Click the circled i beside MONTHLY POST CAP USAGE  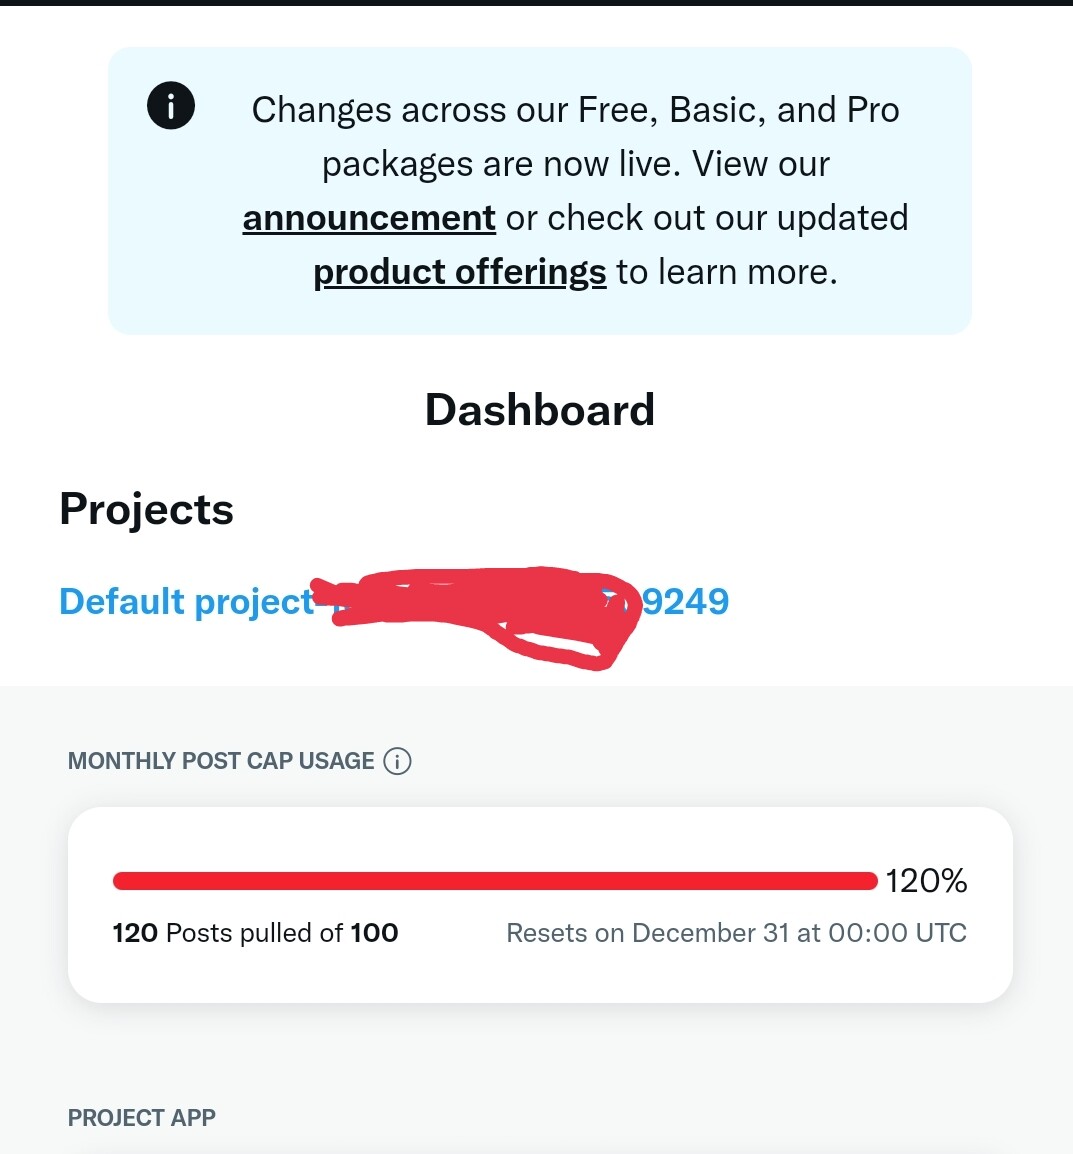(x=398, y=761)
